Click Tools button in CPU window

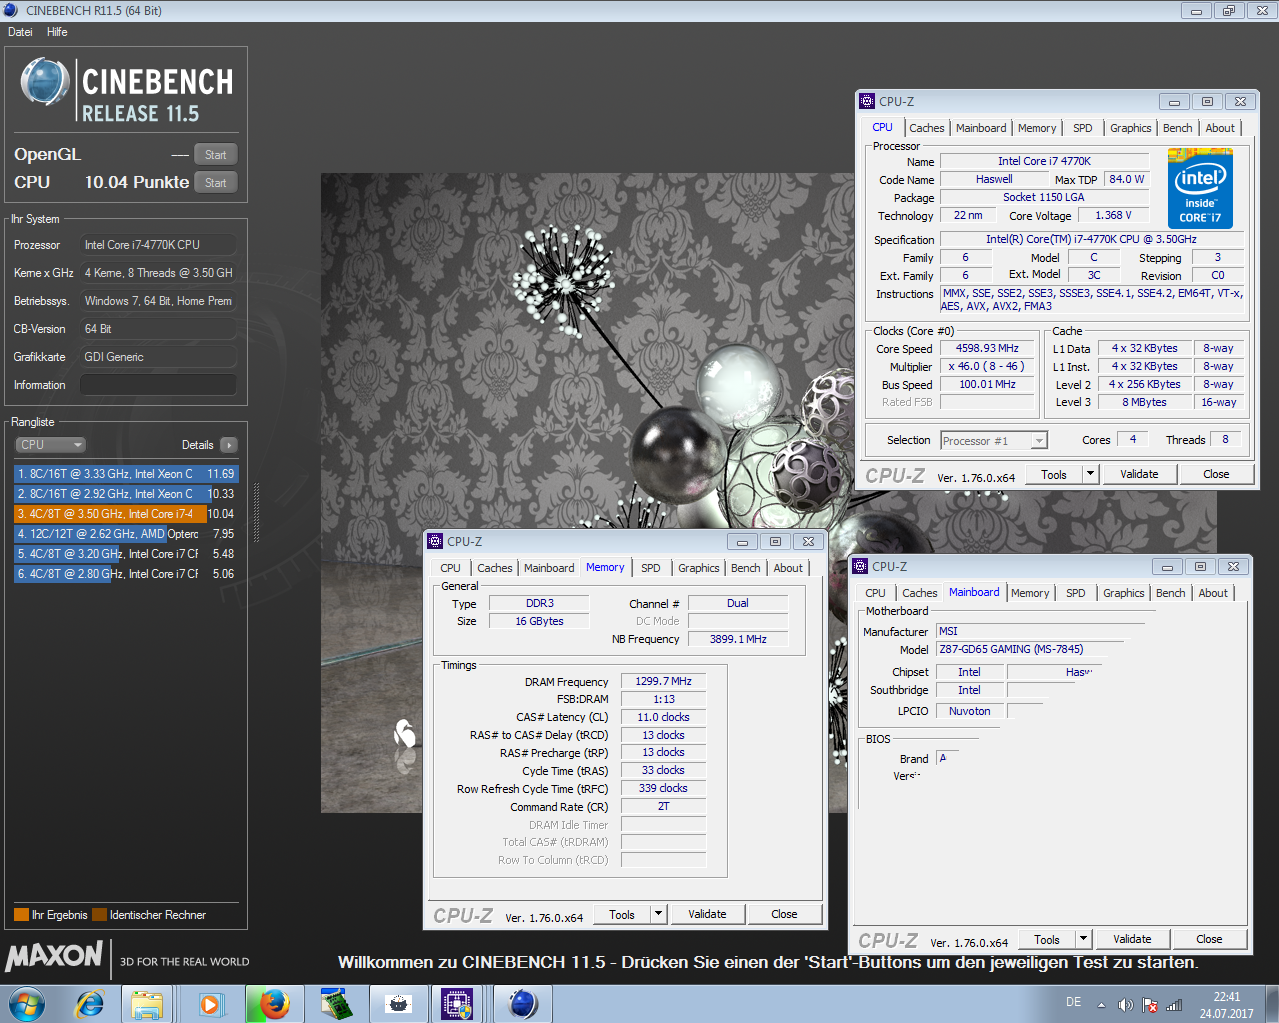pos(1054,474)
